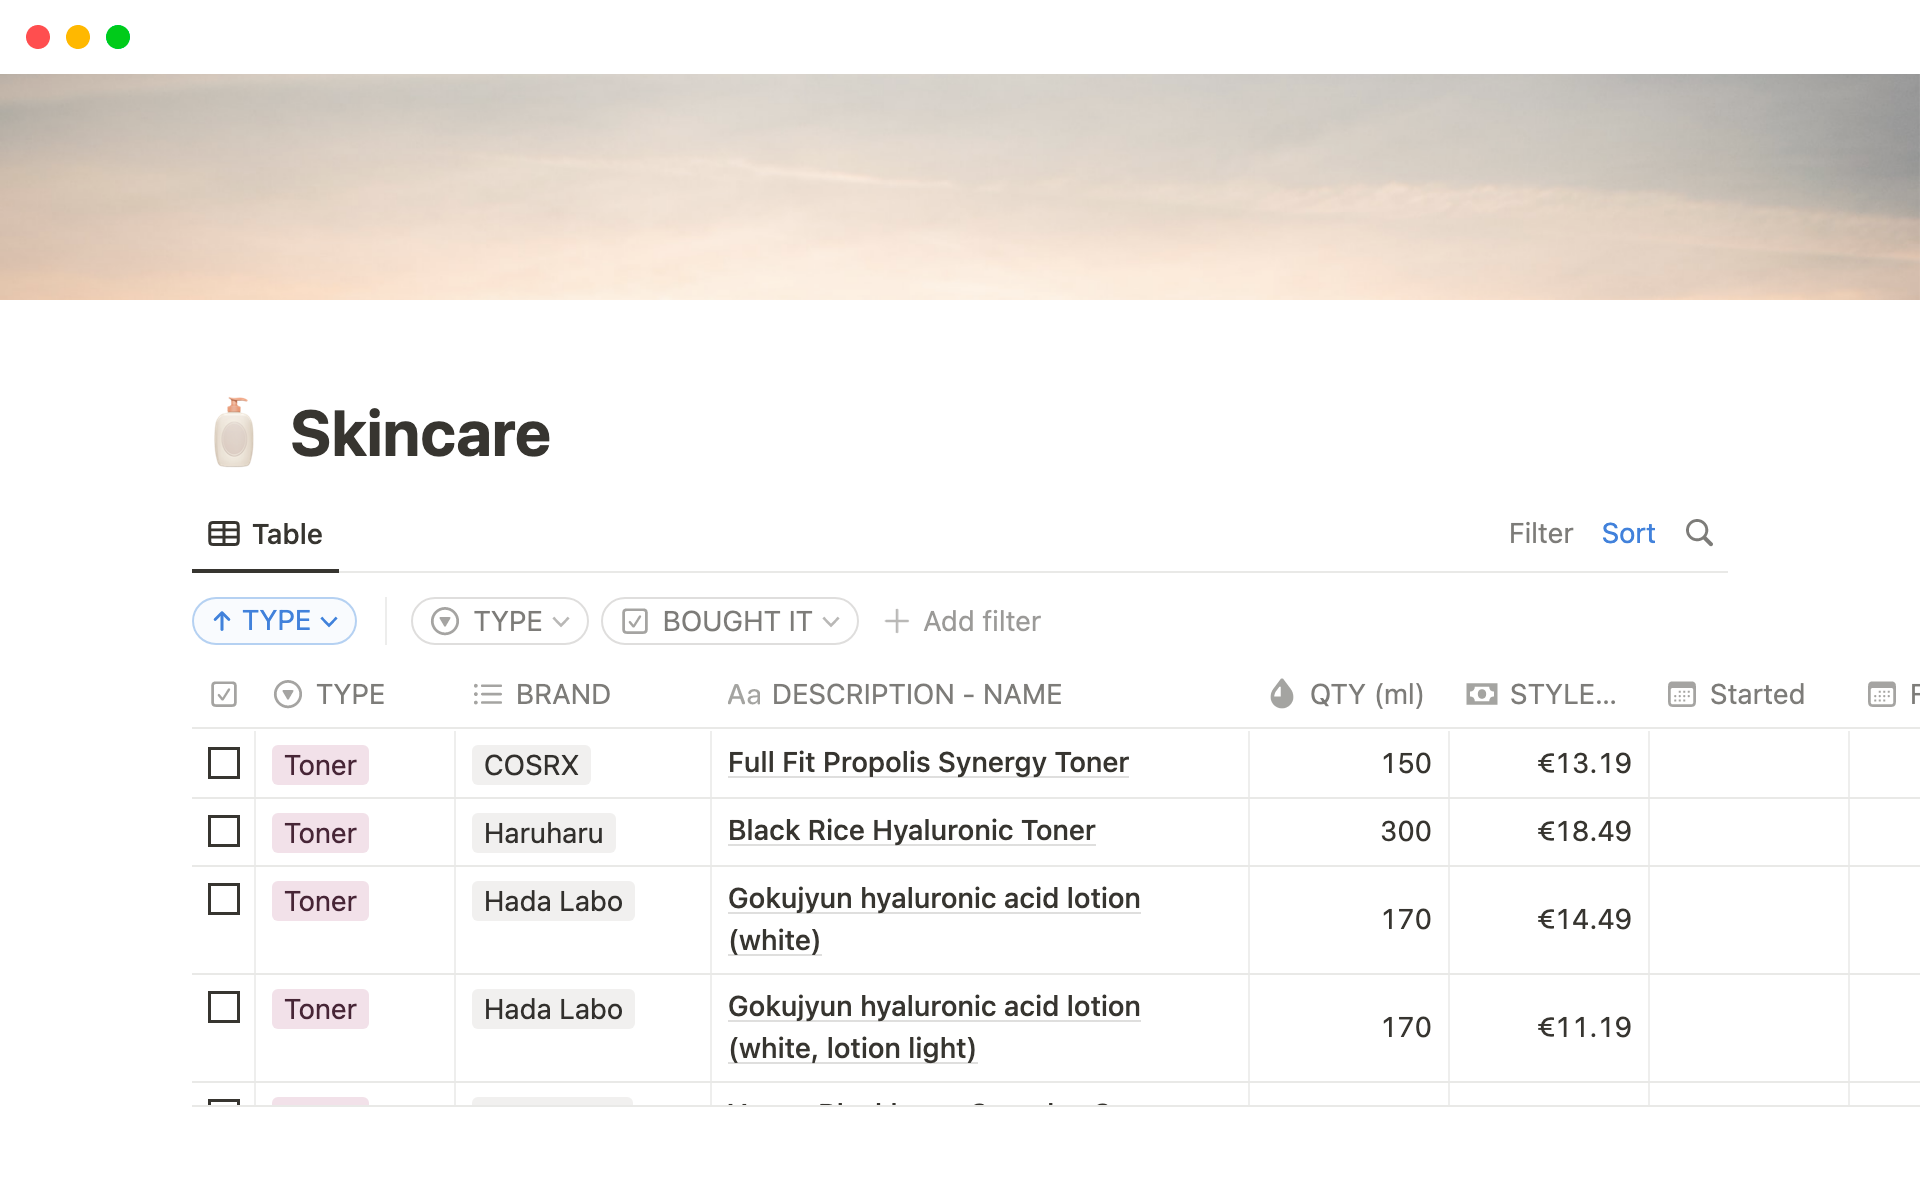Click the list icon beside BRAND header
Image resolution: width=1920 pixels, height=1200 pixels.
[x=487, y=693]
